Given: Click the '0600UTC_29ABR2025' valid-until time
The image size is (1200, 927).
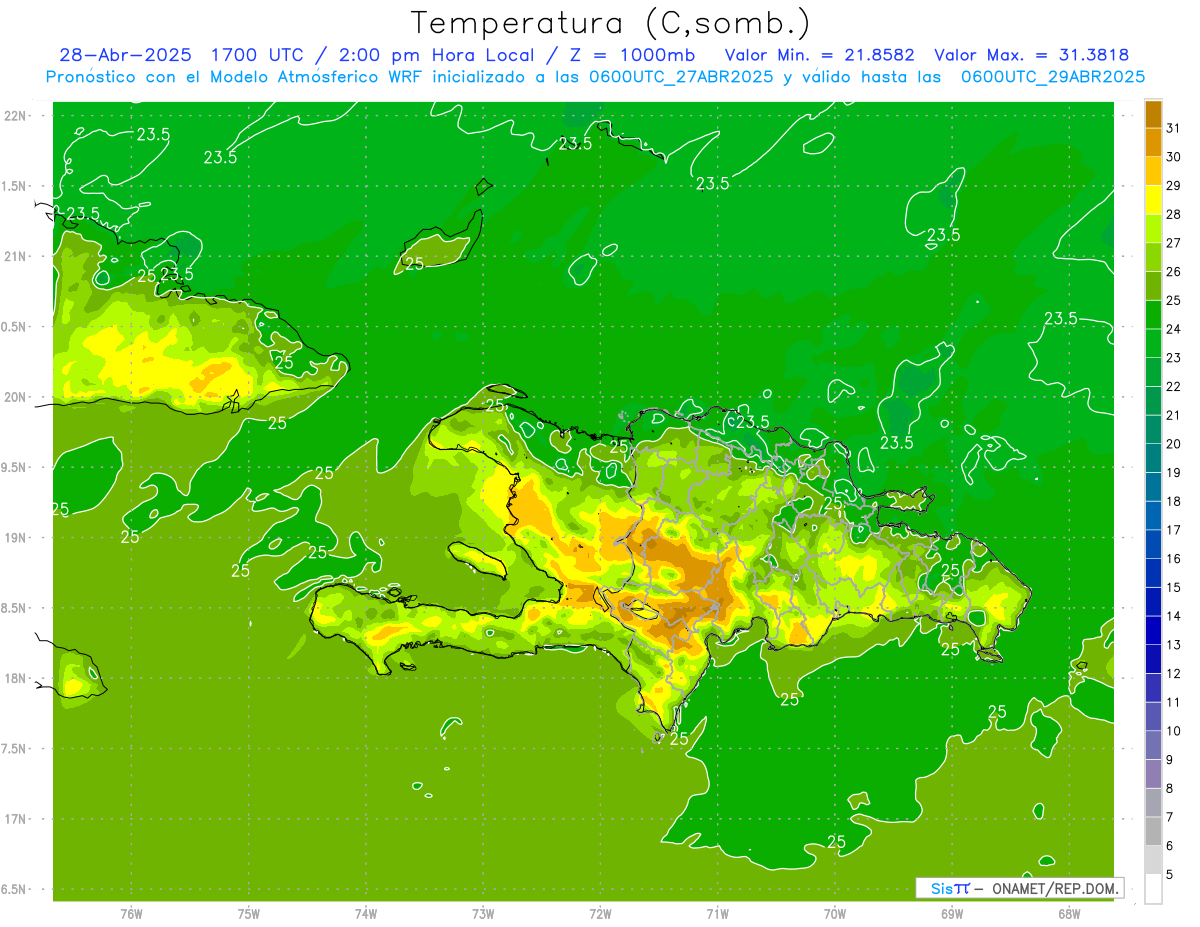Looking at the screenshot, I should tap(1053, 77).
